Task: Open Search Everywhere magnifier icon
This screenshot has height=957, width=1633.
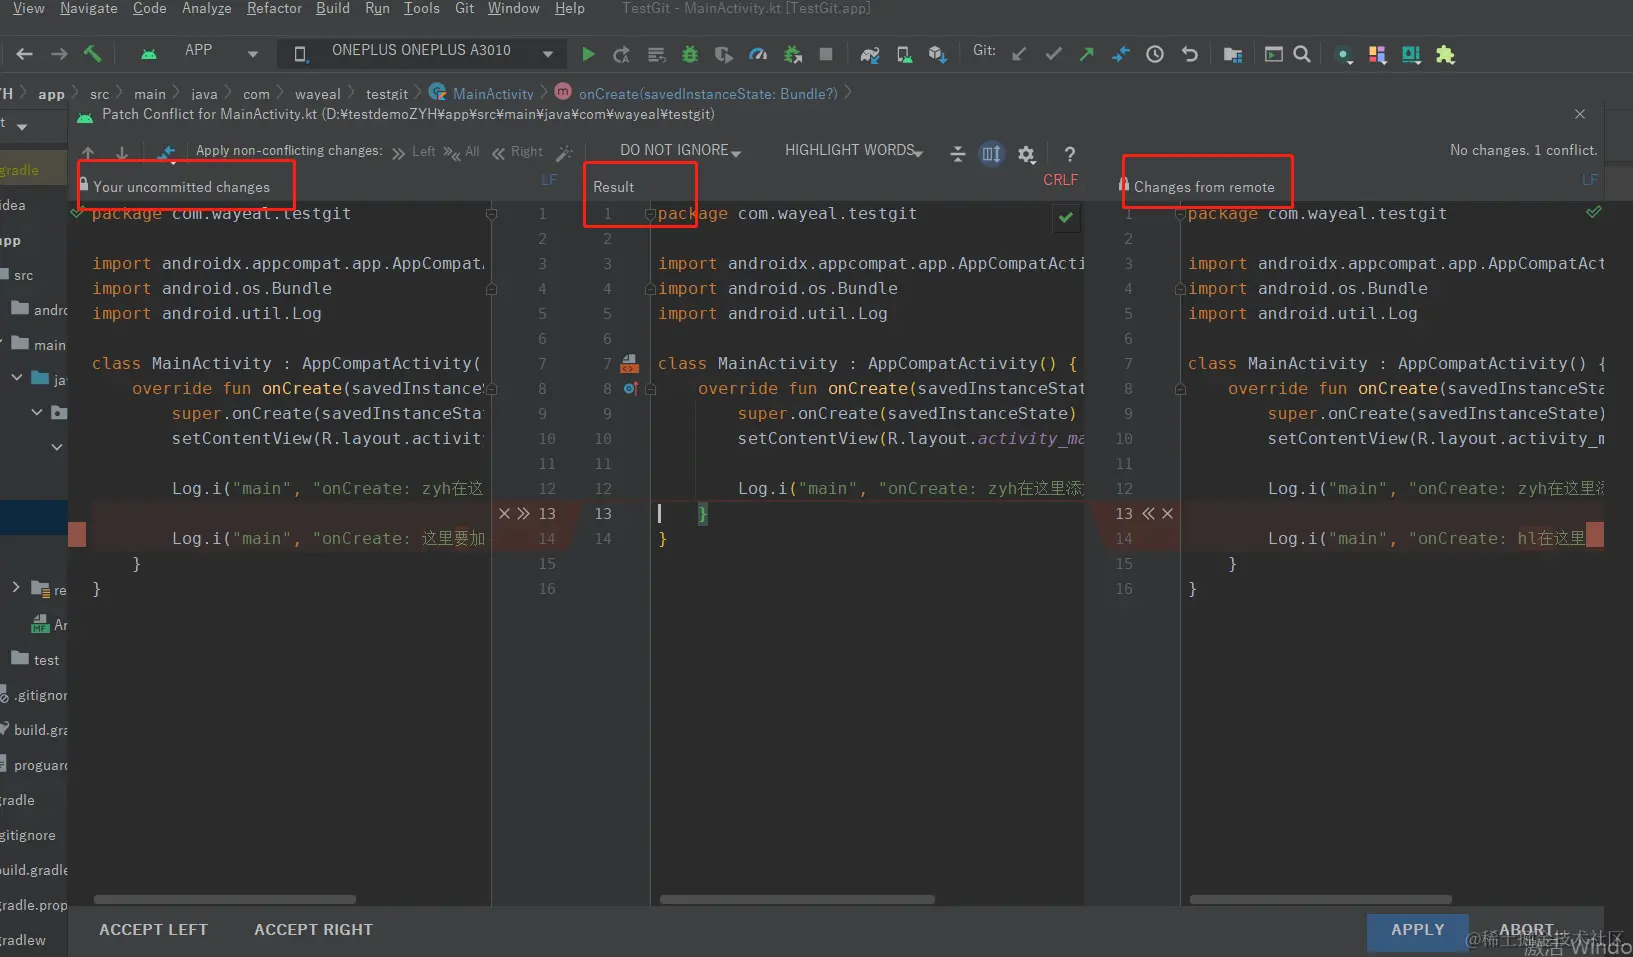Action: pyautogui.click(x=1301, y=54)
